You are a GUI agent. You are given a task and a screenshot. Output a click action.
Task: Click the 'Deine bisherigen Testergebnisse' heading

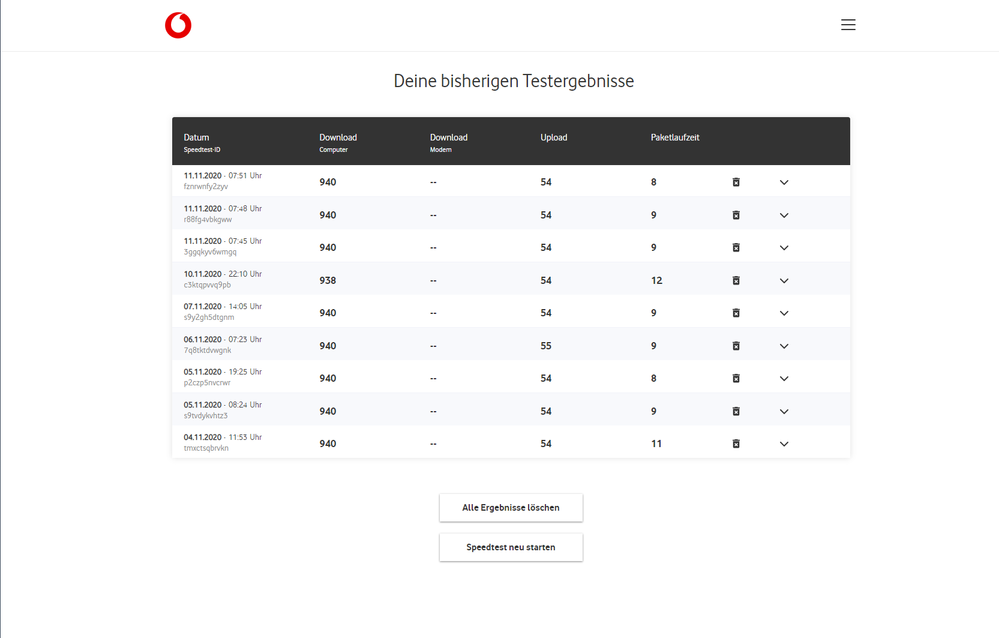514,81
